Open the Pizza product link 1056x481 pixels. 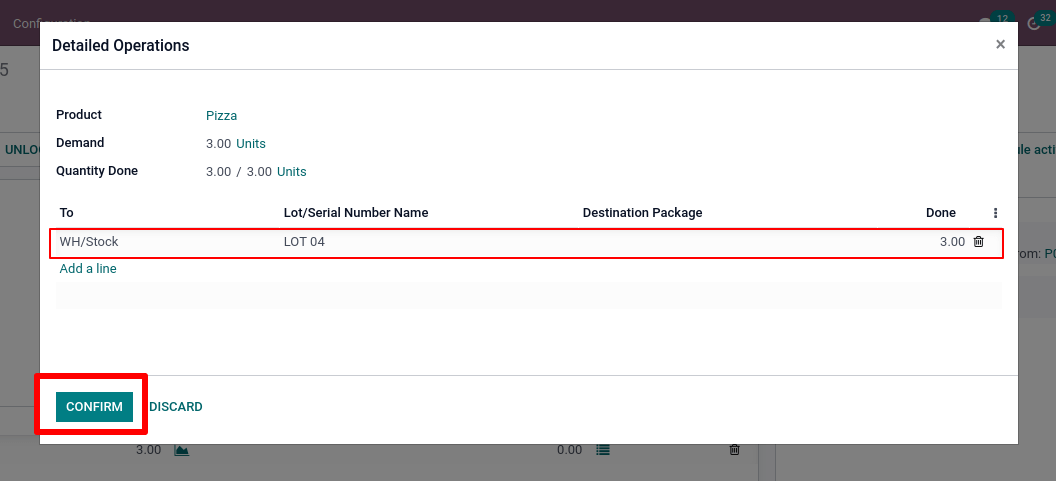(x=221, y=116)
